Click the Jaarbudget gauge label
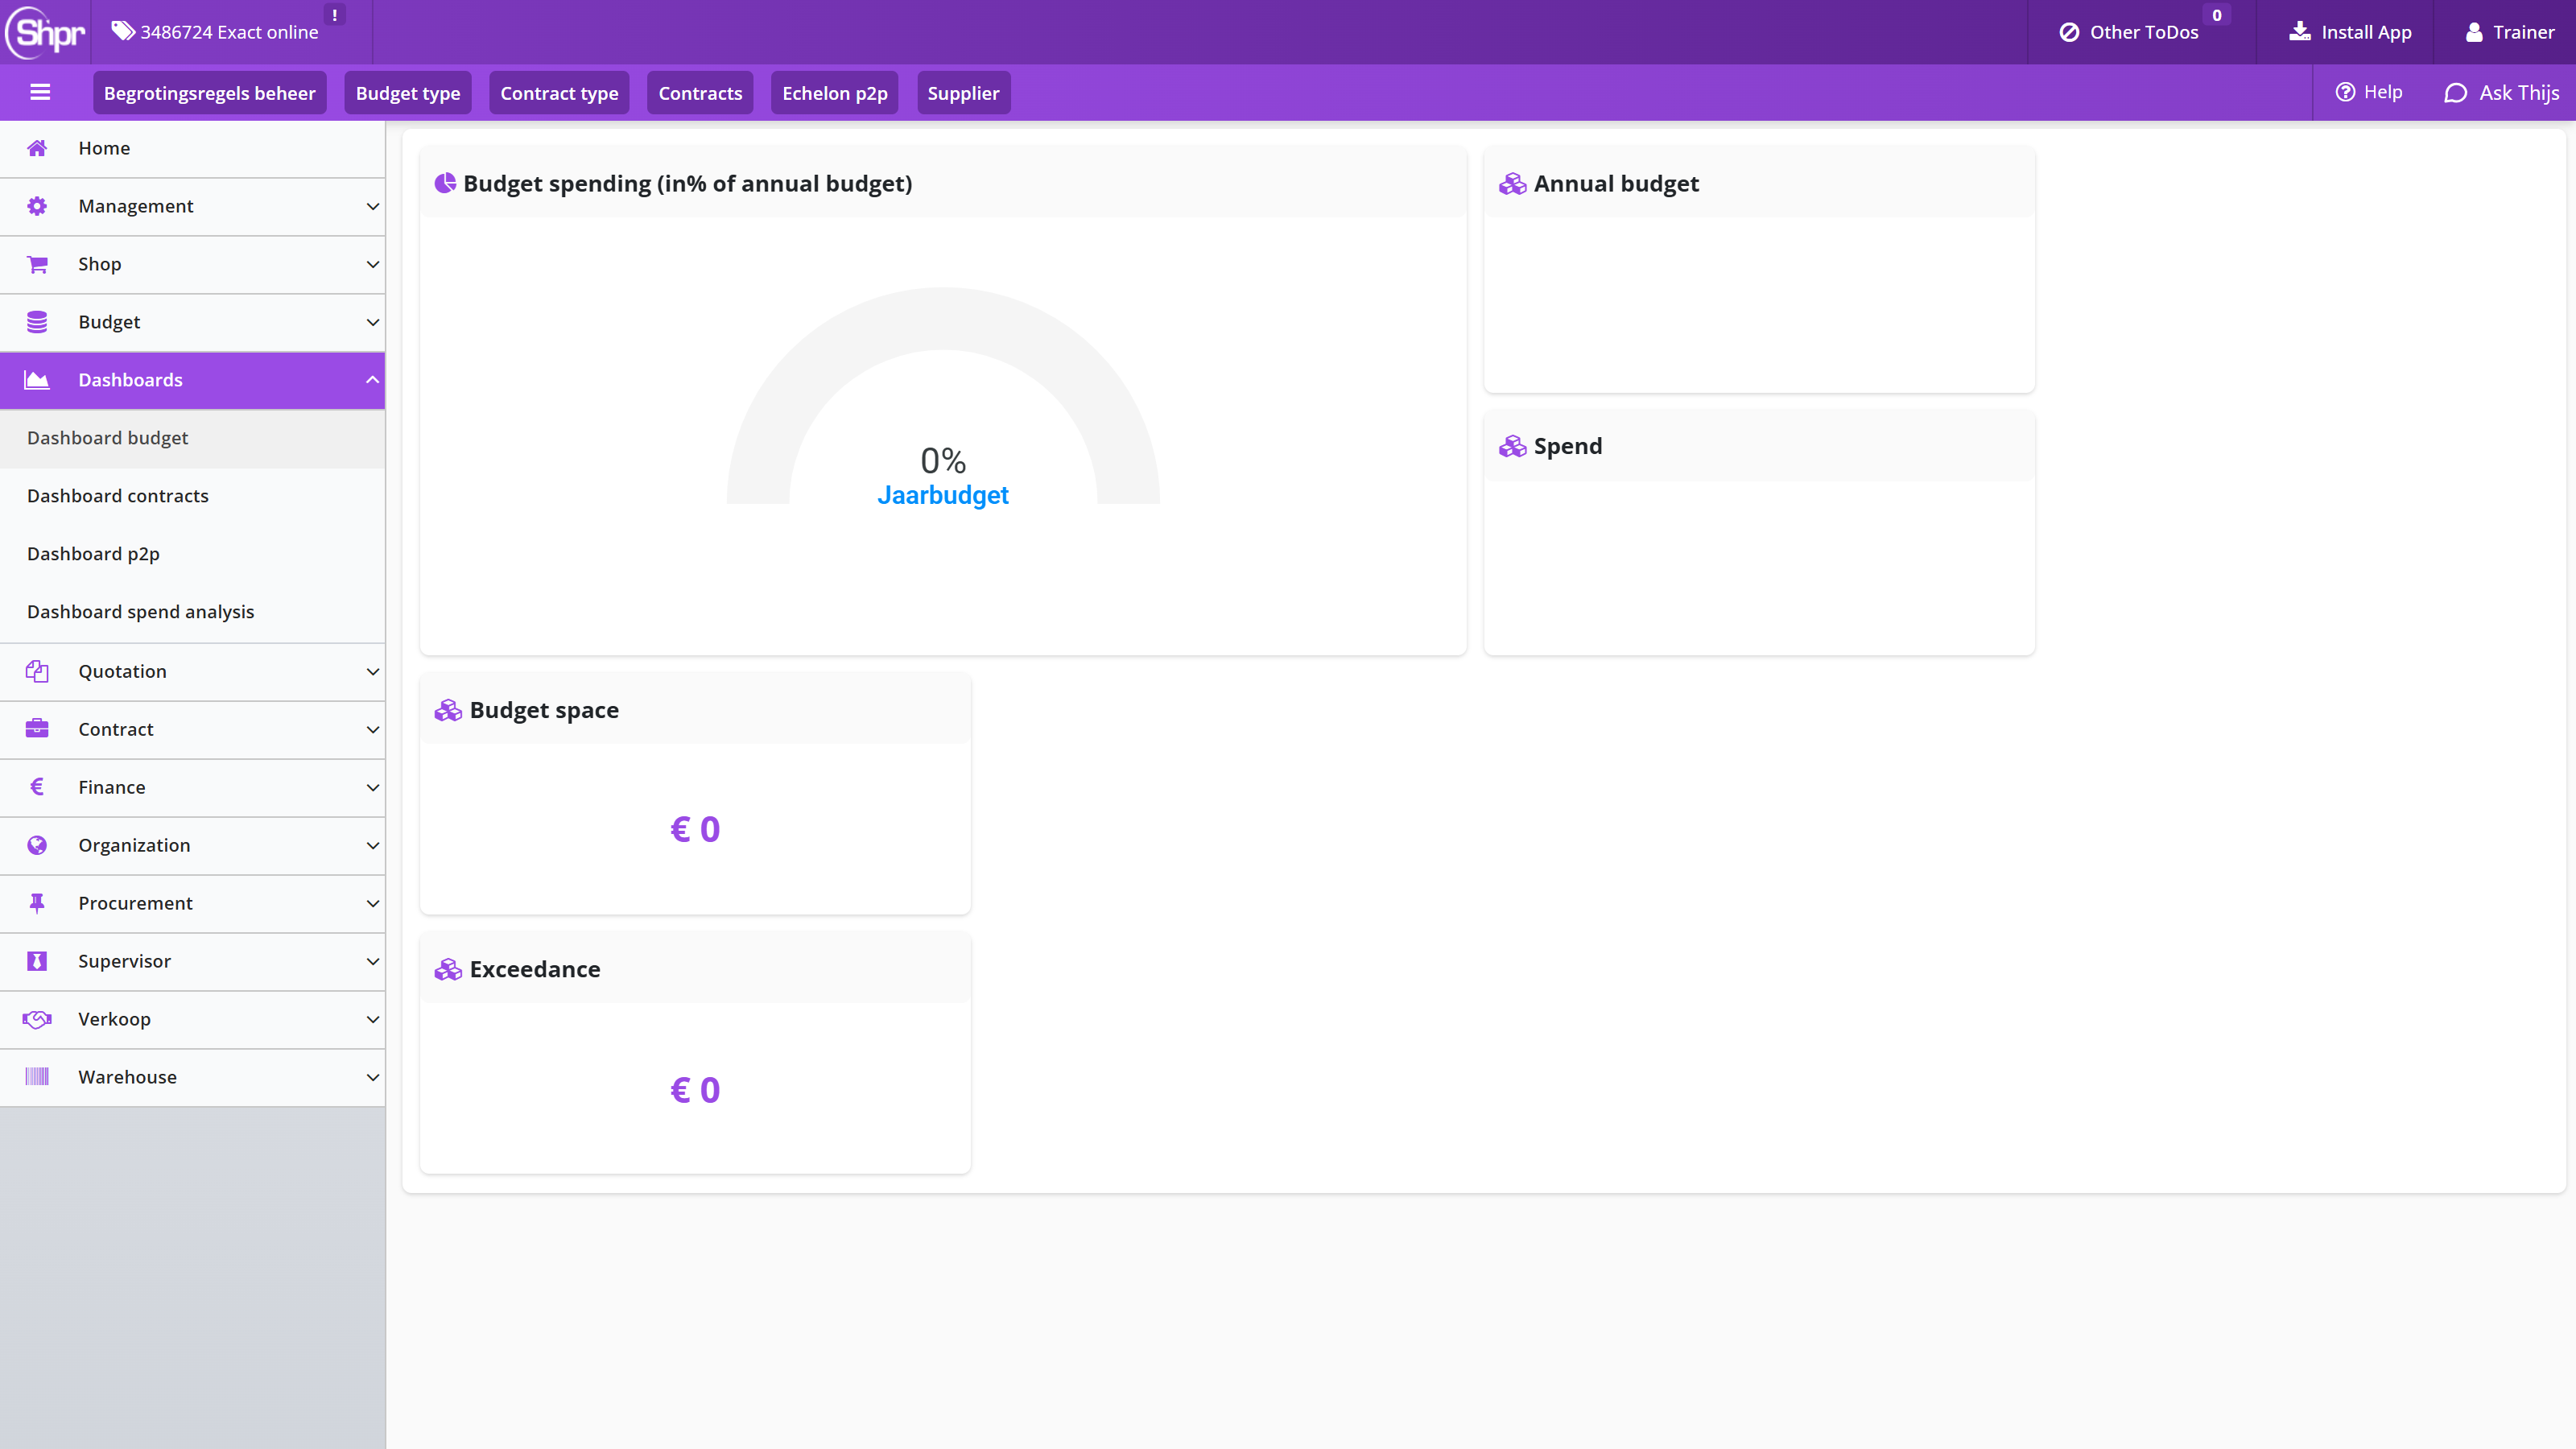 tap(943, 495)
